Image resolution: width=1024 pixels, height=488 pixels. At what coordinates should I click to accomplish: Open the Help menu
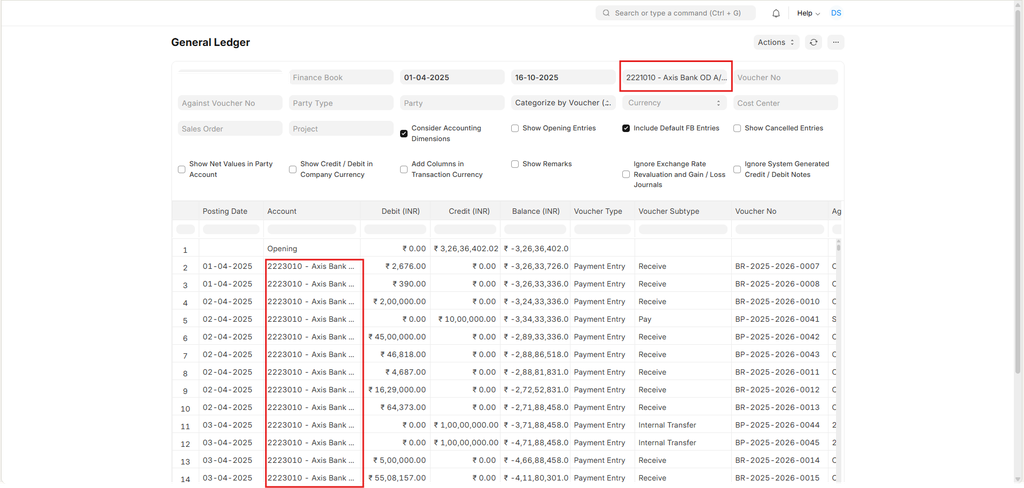(808, 13)
